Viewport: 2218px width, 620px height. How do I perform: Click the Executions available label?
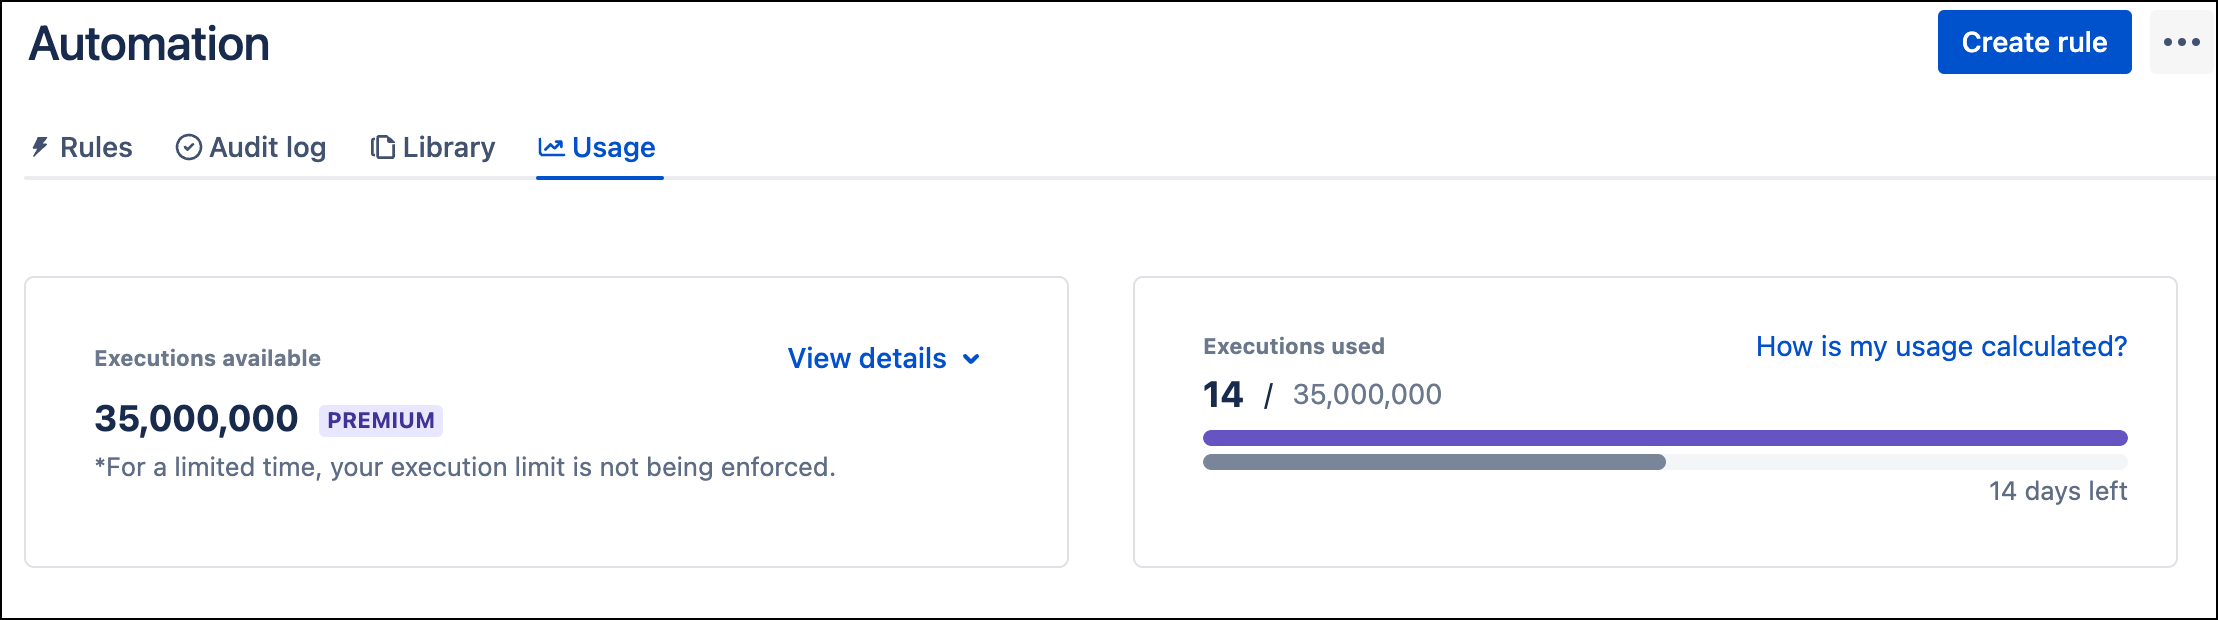pos(208,358)
